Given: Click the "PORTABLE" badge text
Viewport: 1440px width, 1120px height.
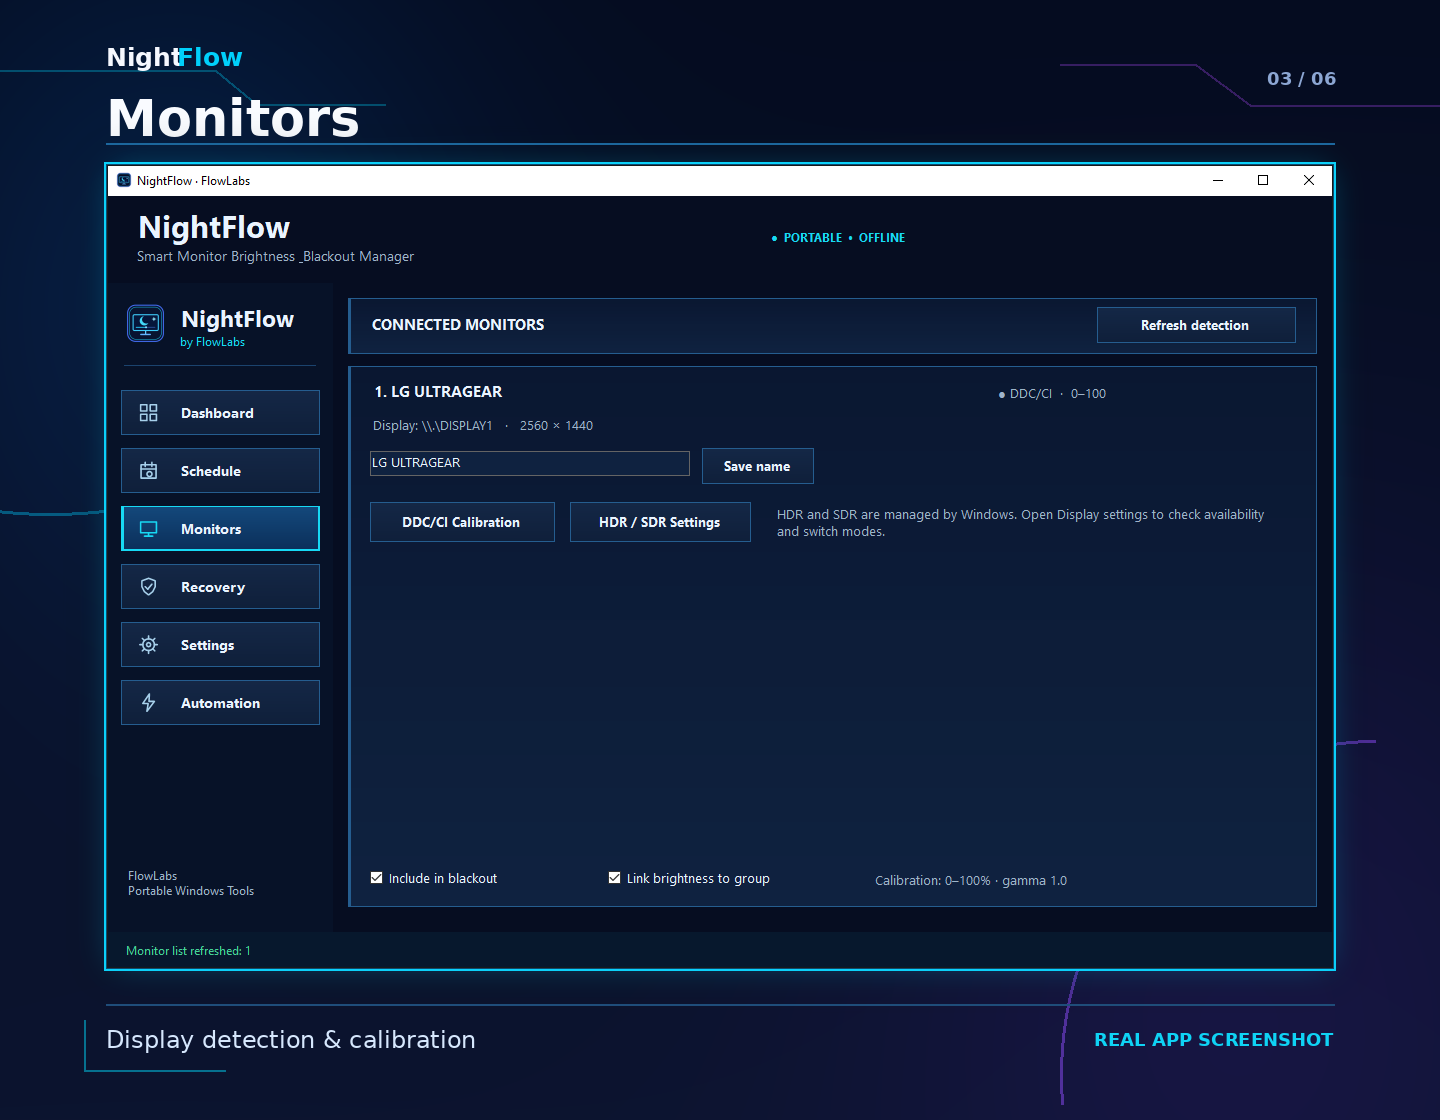Looking at the screenshot, I should click(813, 238).
